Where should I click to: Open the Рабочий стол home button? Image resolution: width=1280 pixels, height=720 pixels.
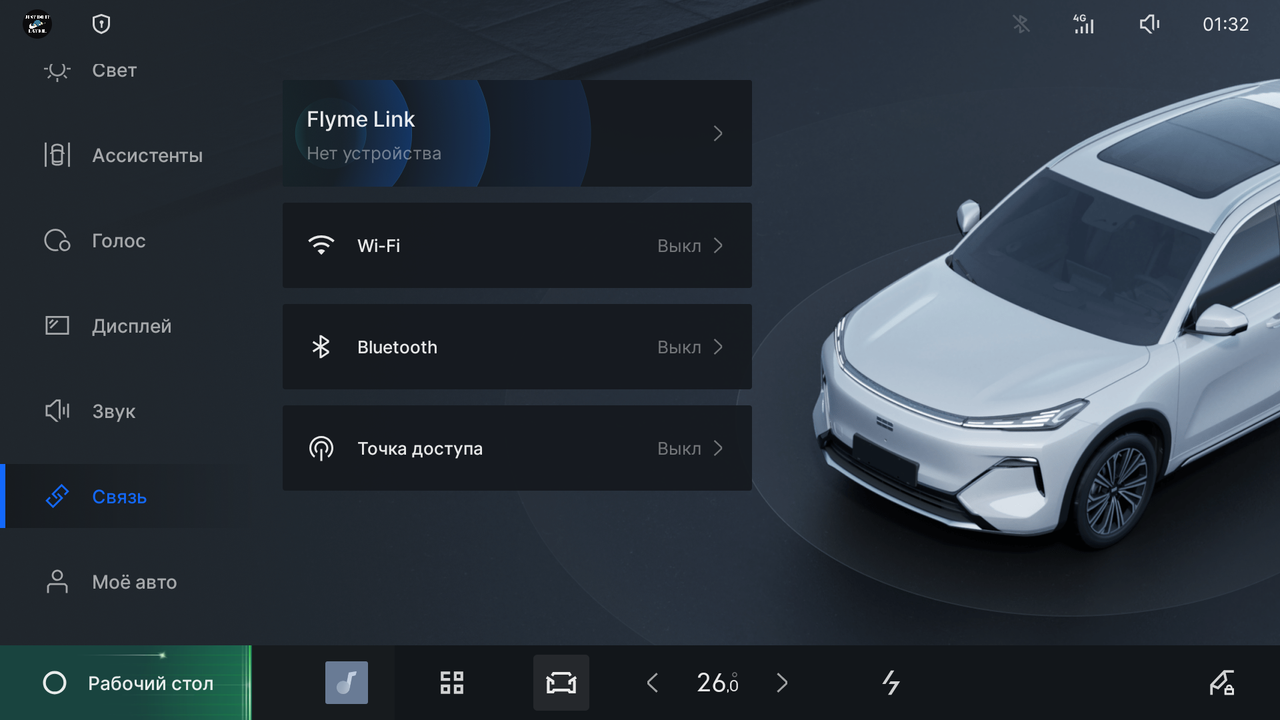[125, 683]
